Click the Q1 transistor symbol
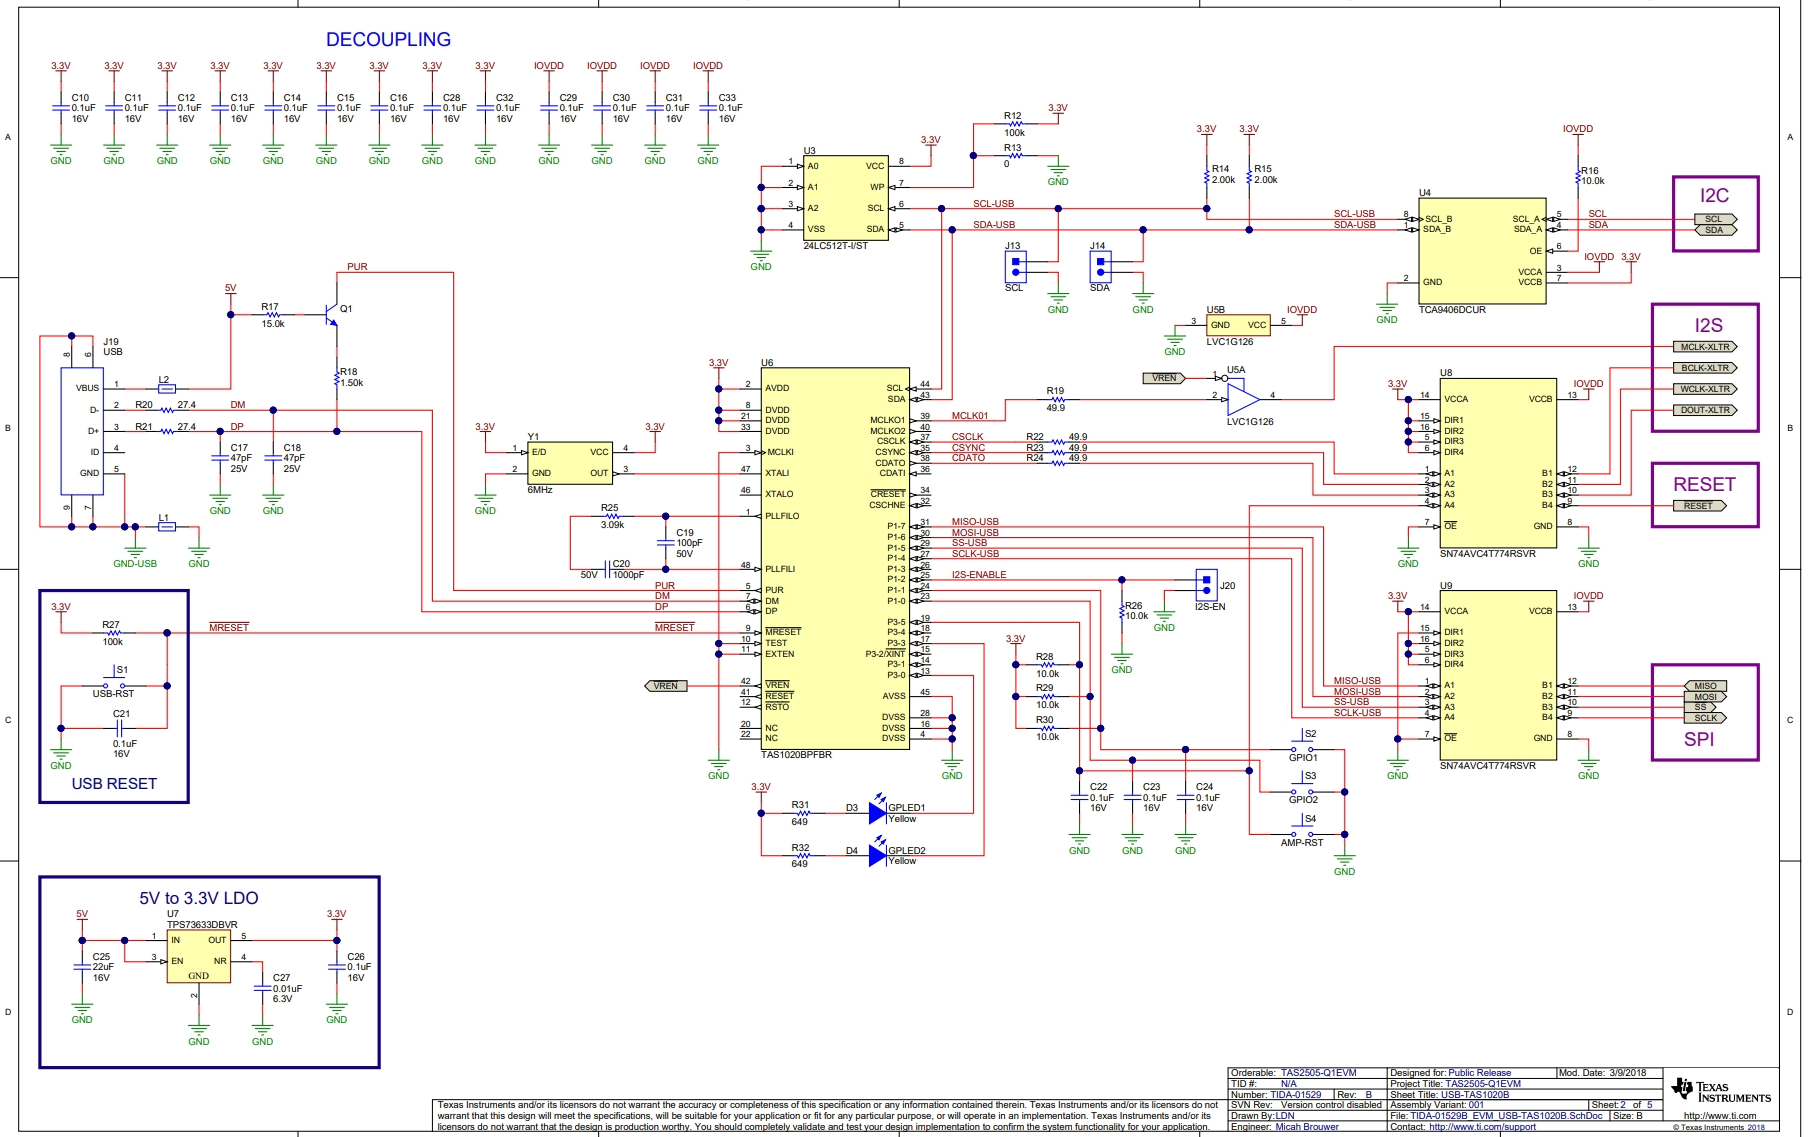 coord(333,314)
